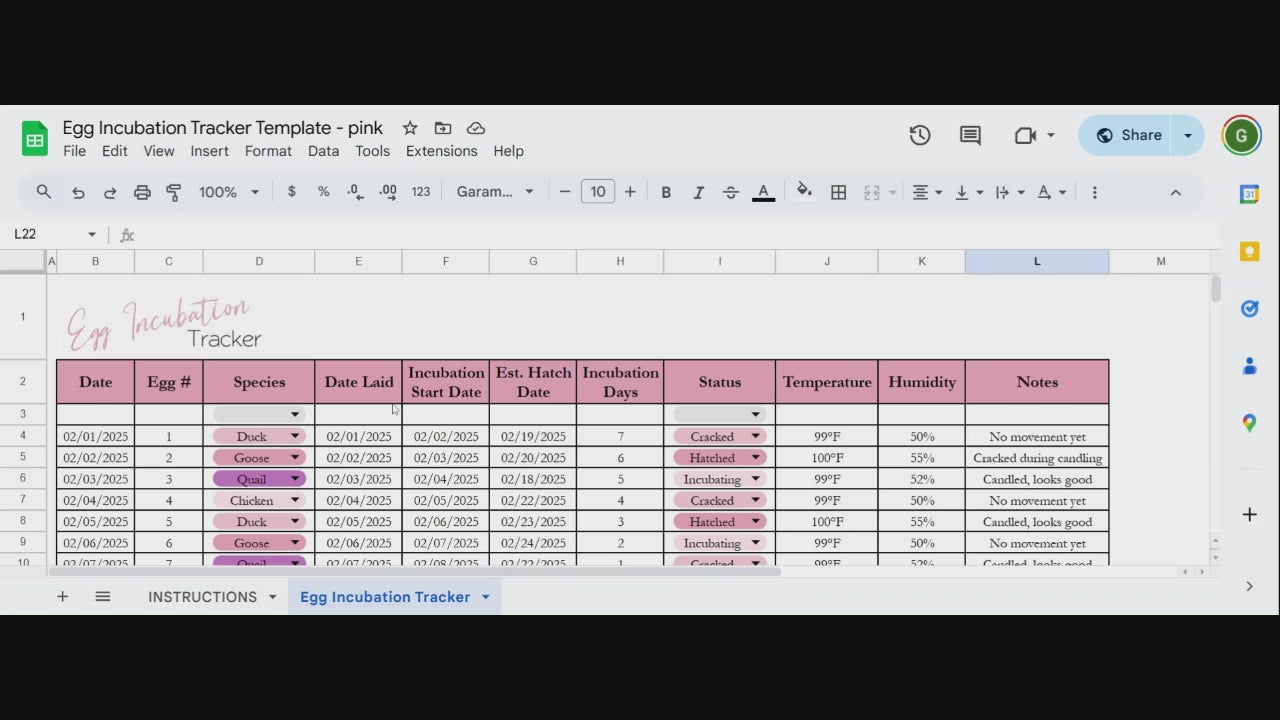Open Google Calendar side panel icon

(x=1249, y=194)
